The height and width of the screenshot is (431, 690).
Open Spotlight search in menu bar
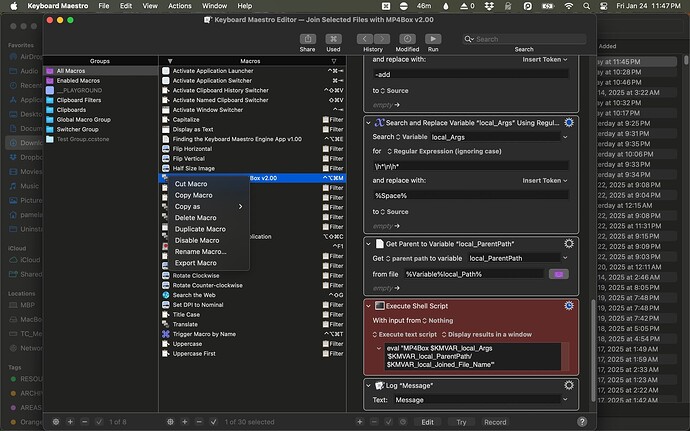(586, 6)
